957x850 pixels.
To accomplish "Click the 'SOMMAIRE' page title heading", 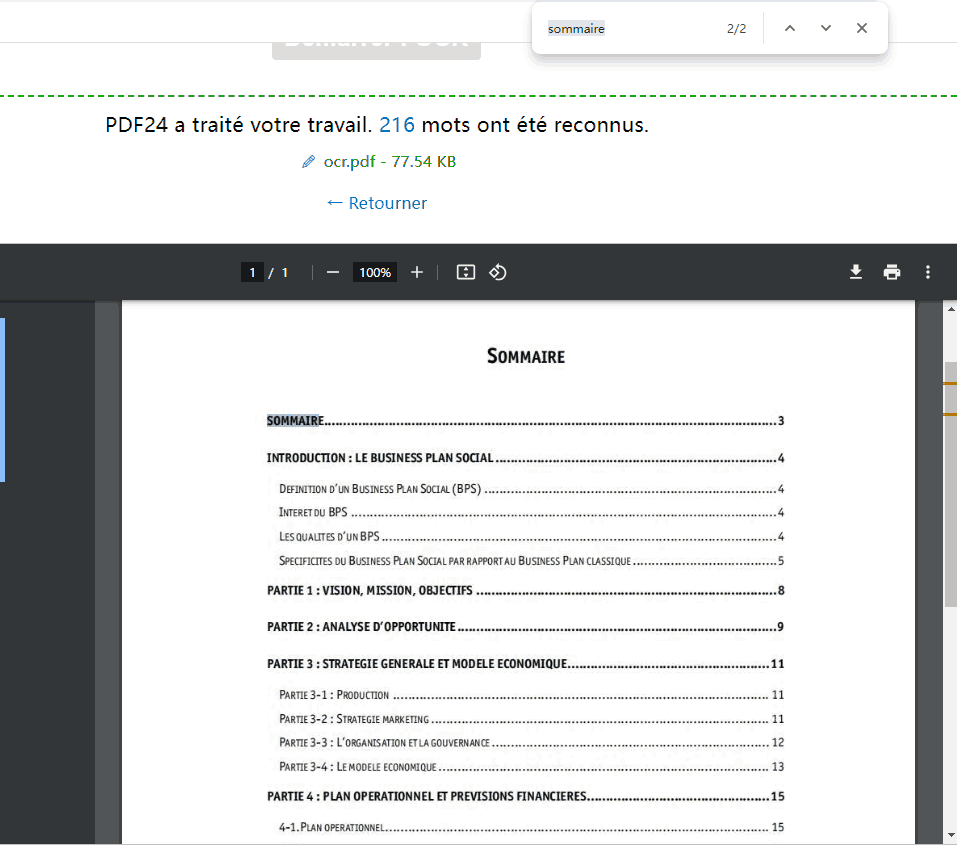I will pyautogui.click(x=525, y=356).
